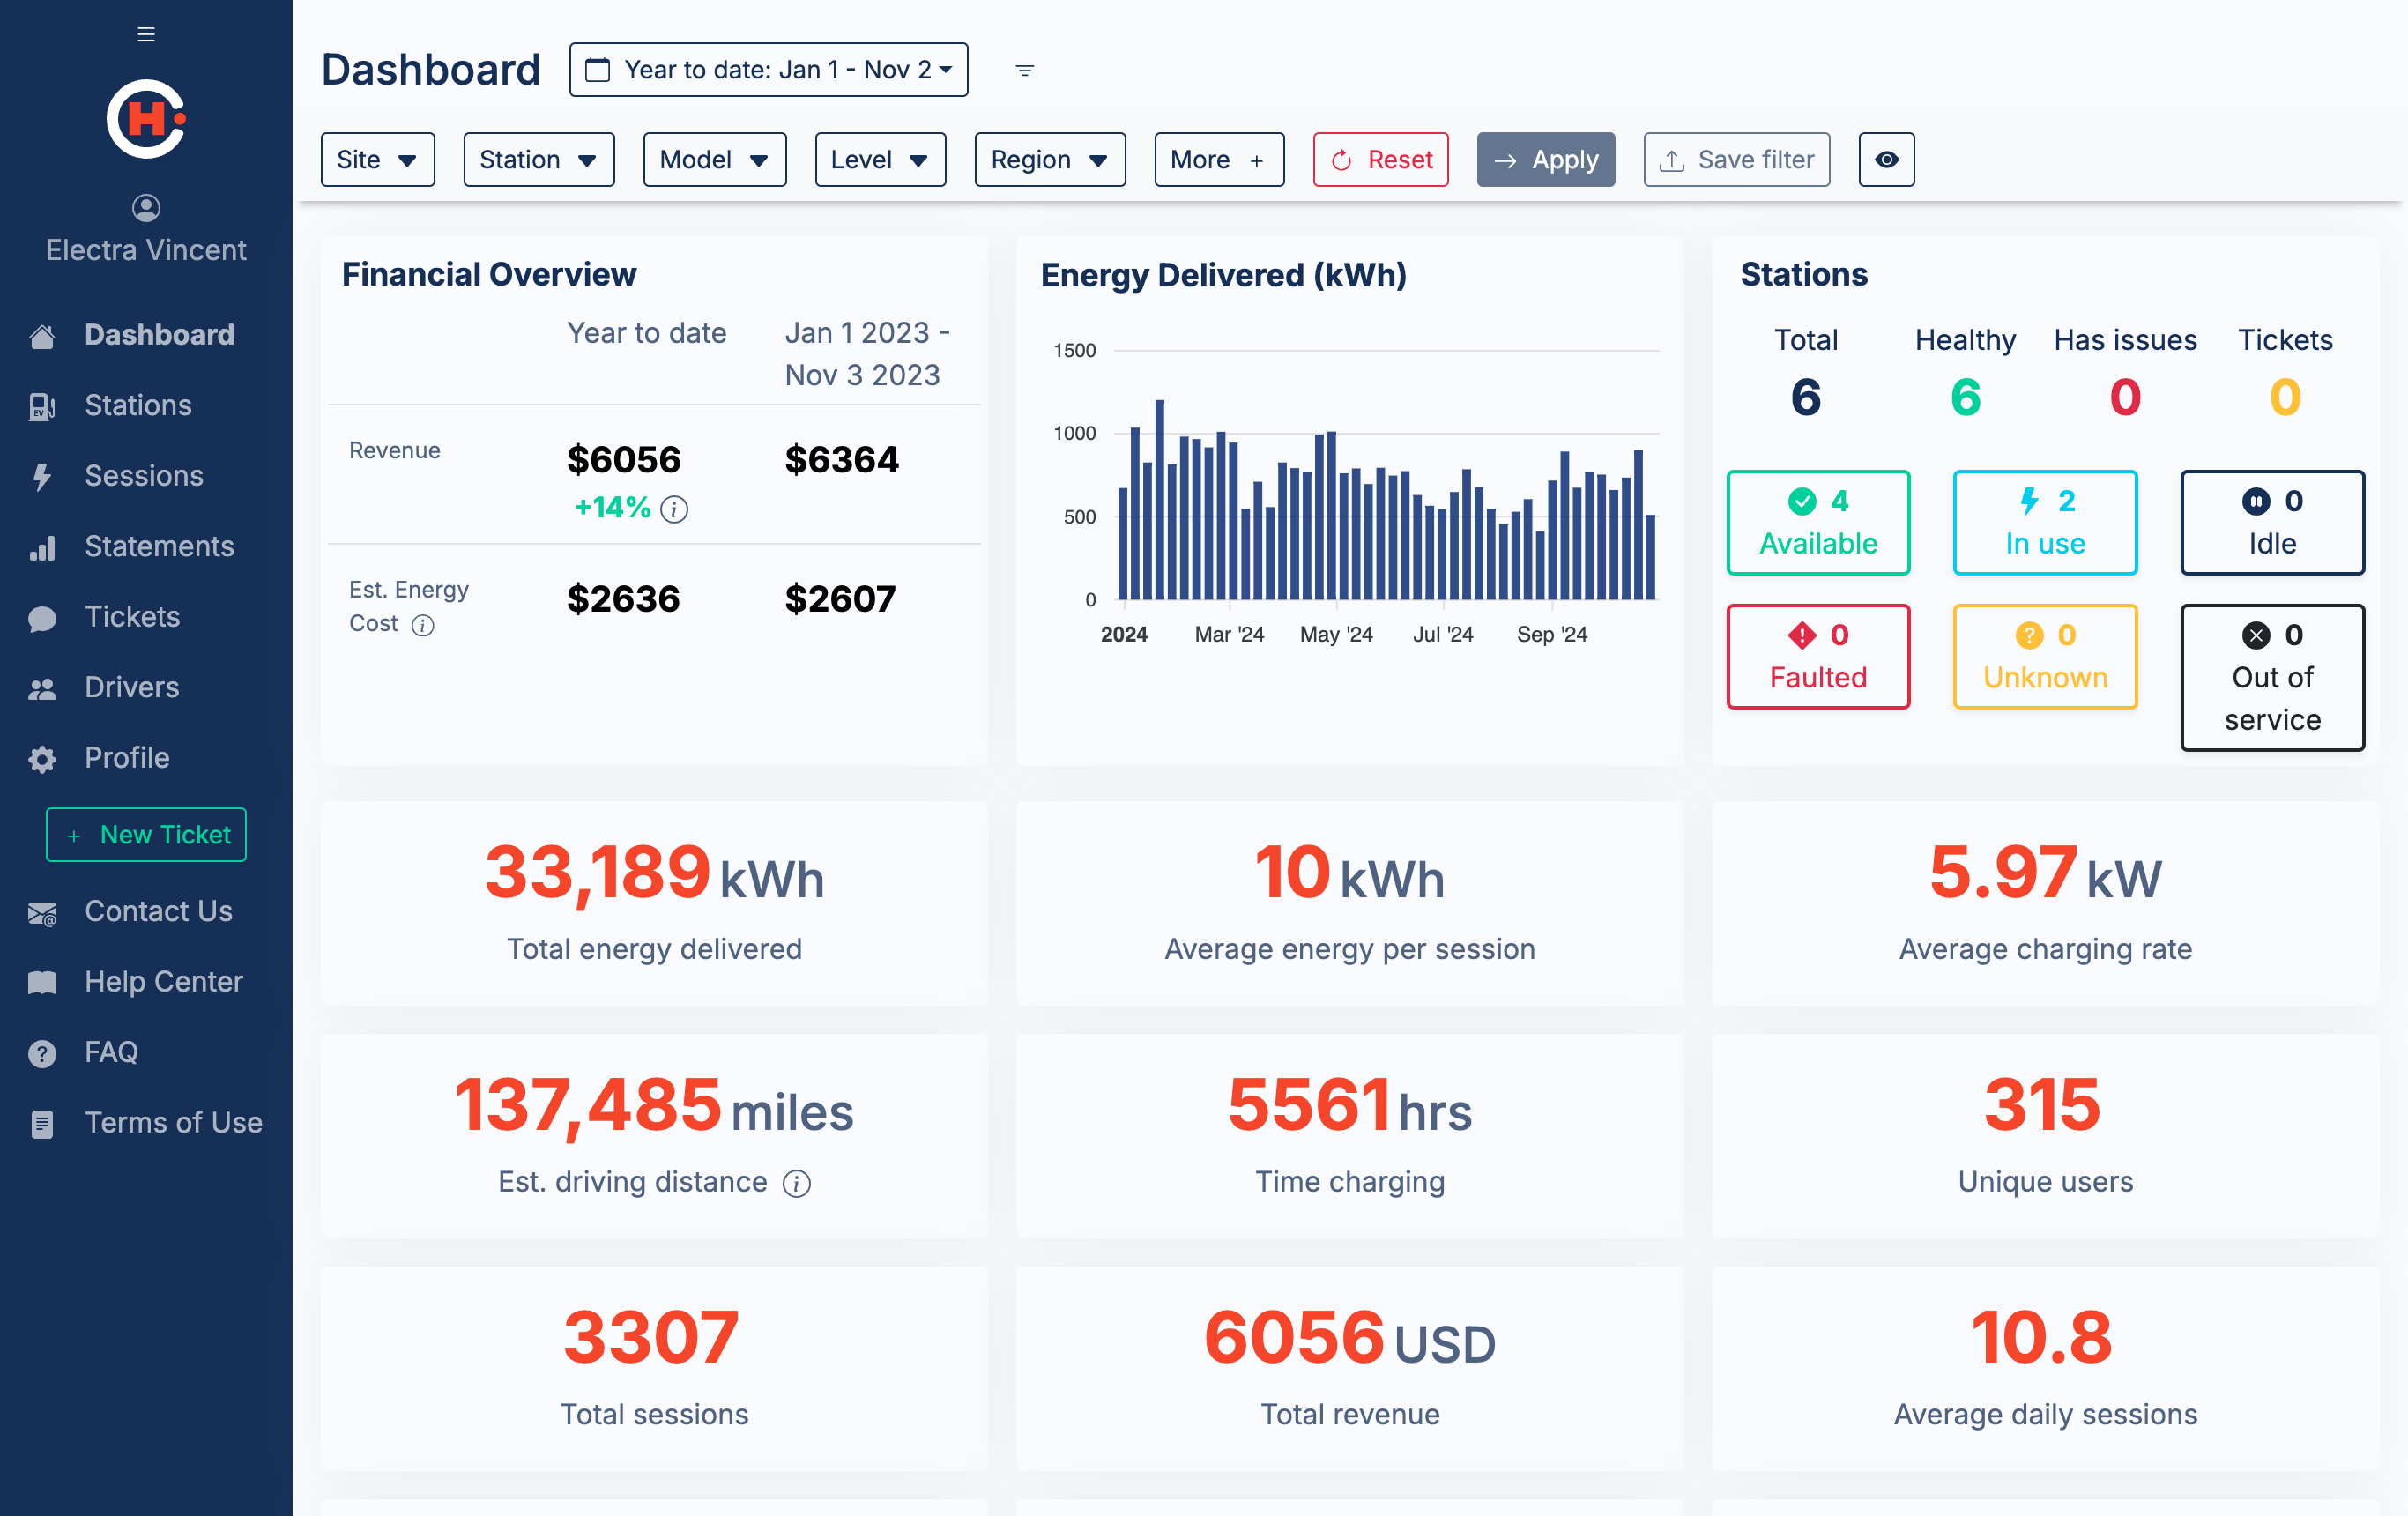Toggle the In use stations status filter
The image size is (2408, 1516).
(2044, 522)
